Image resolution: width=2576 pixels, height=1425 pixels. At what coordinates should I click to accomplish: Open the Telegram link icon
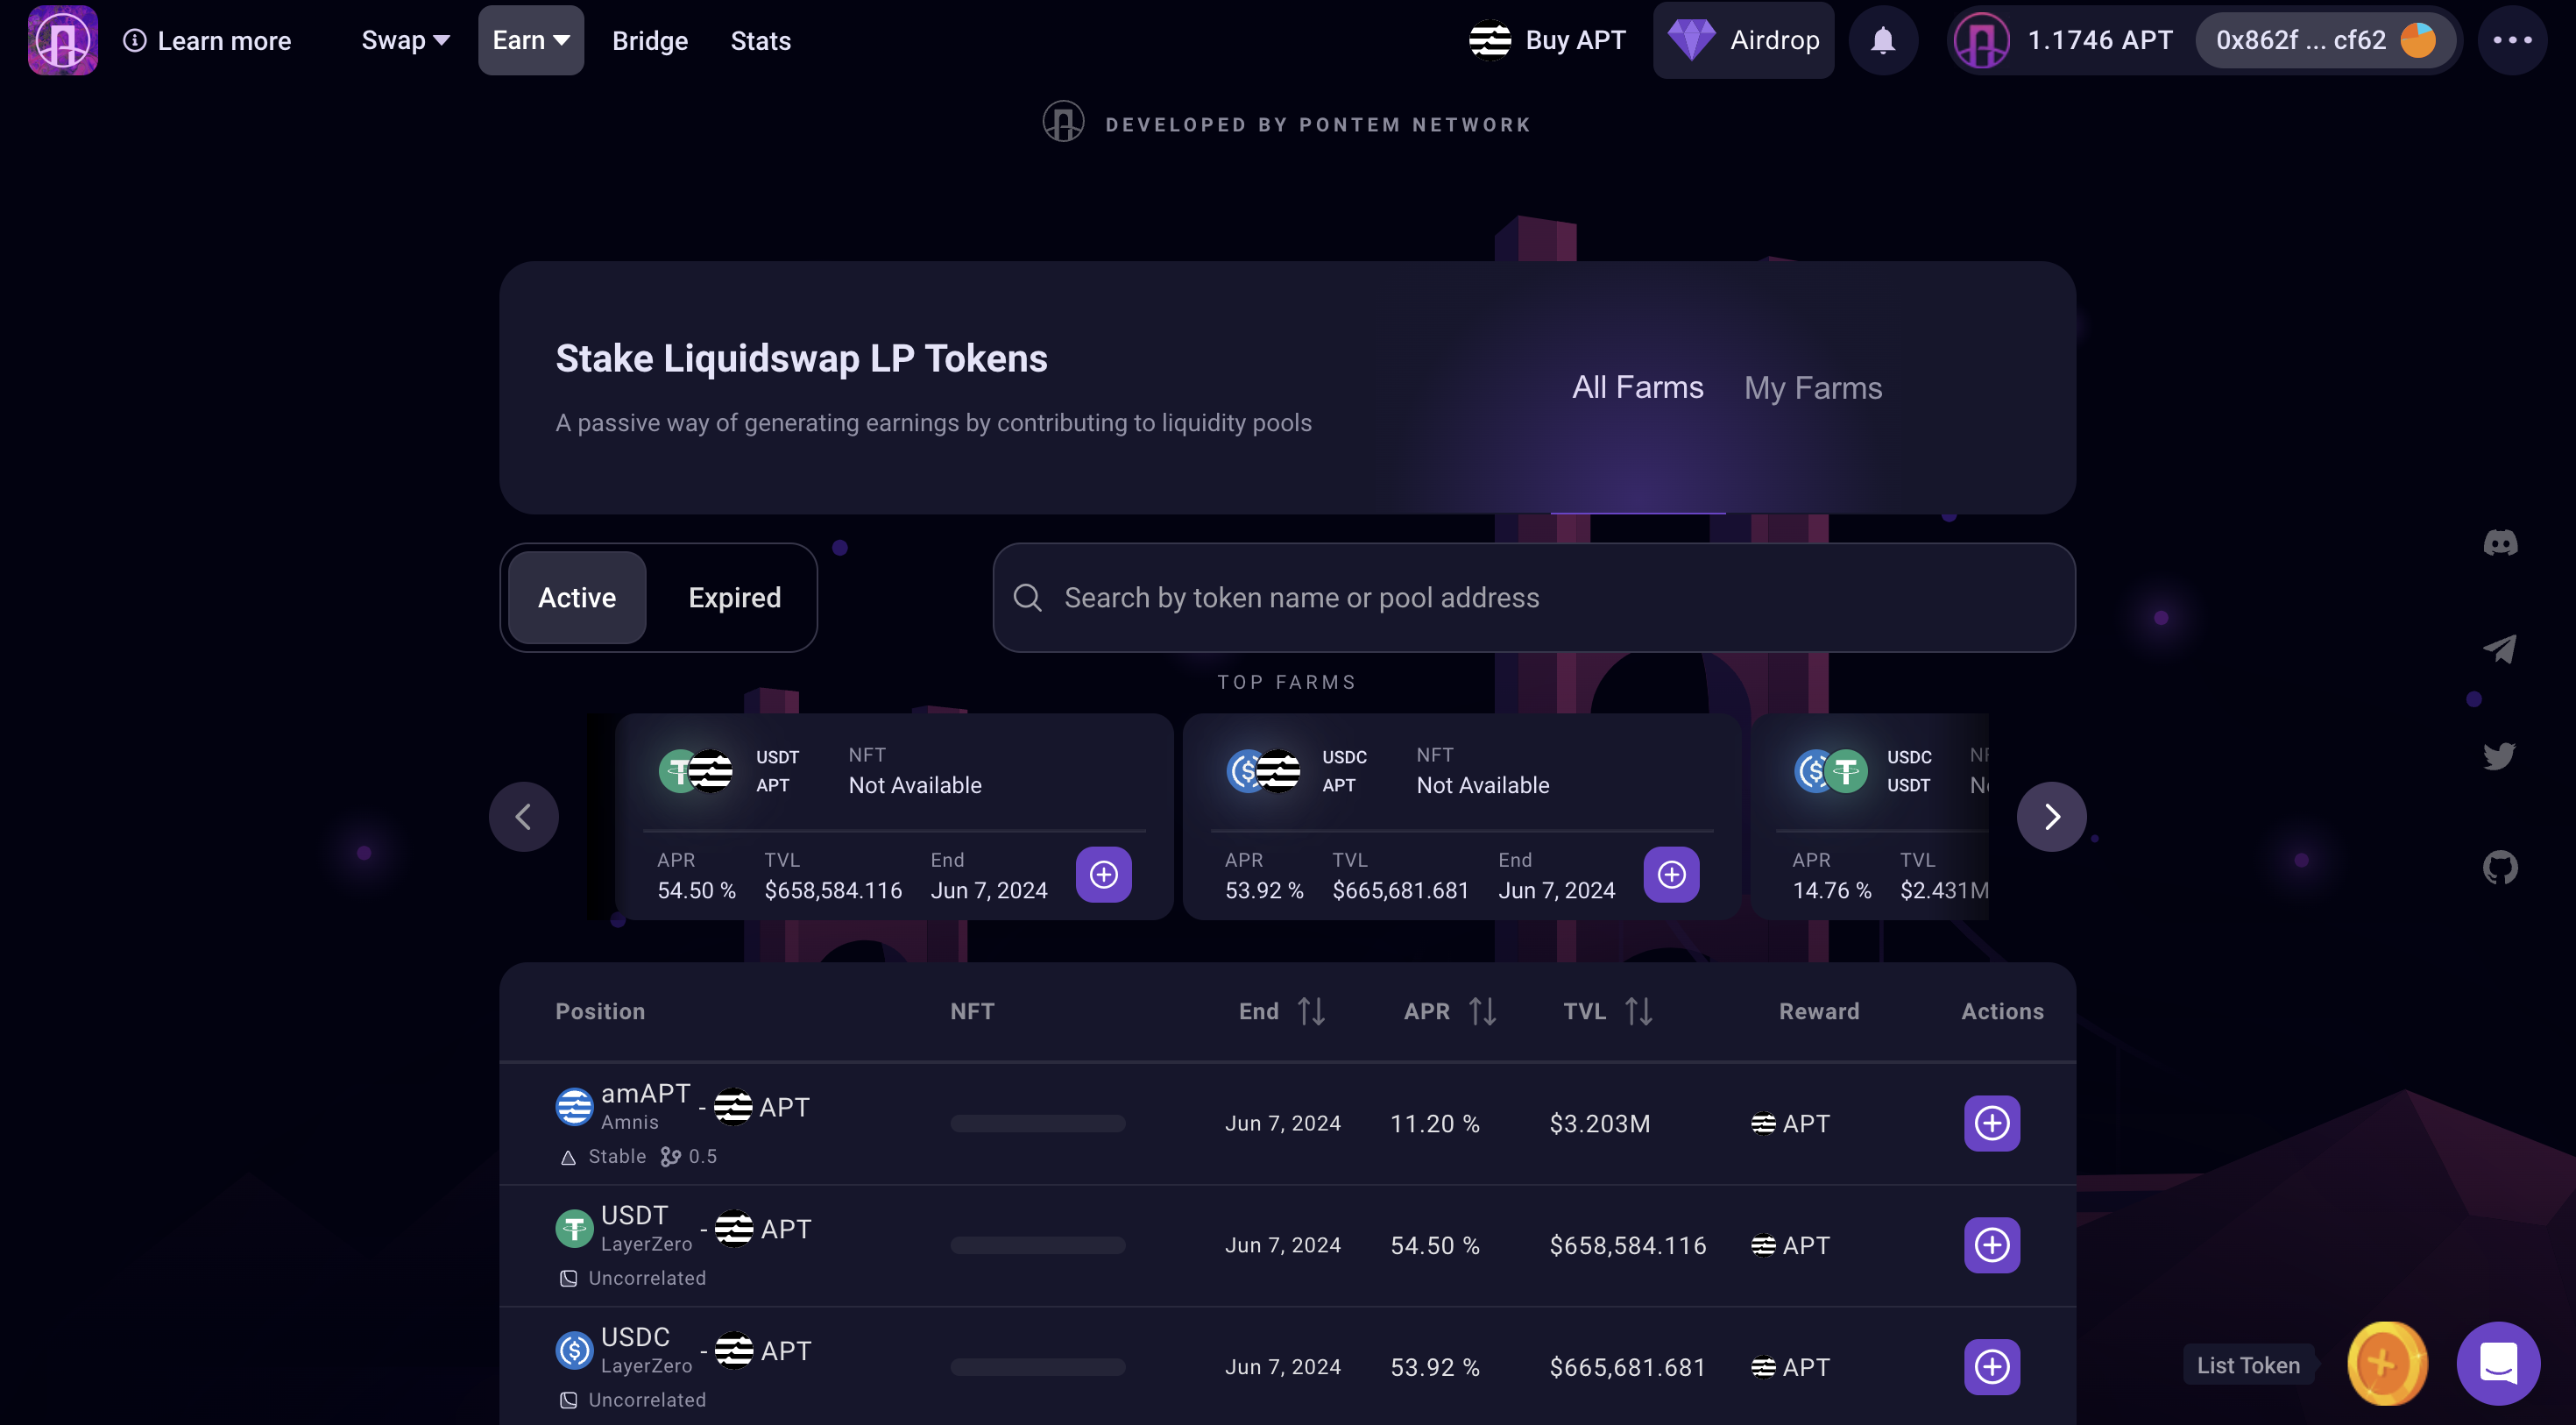point(2499,649)
